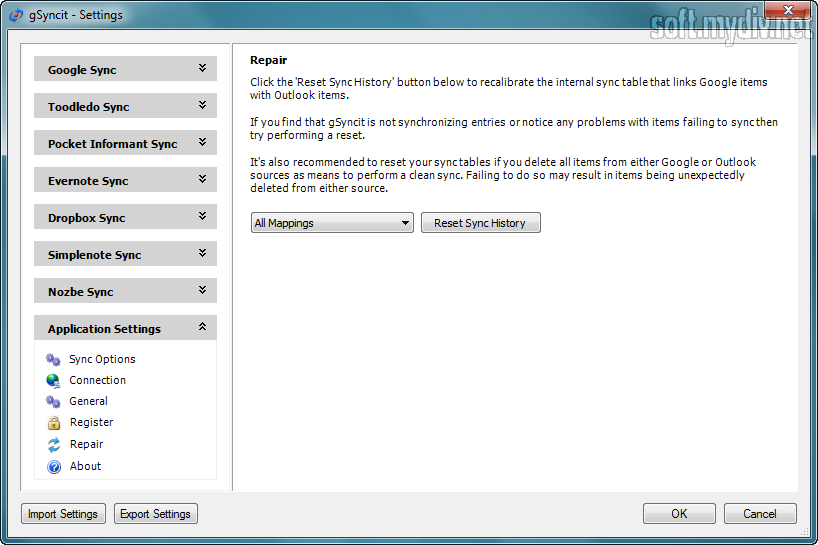Open the All Mappings dropdown

click(332, 223)
